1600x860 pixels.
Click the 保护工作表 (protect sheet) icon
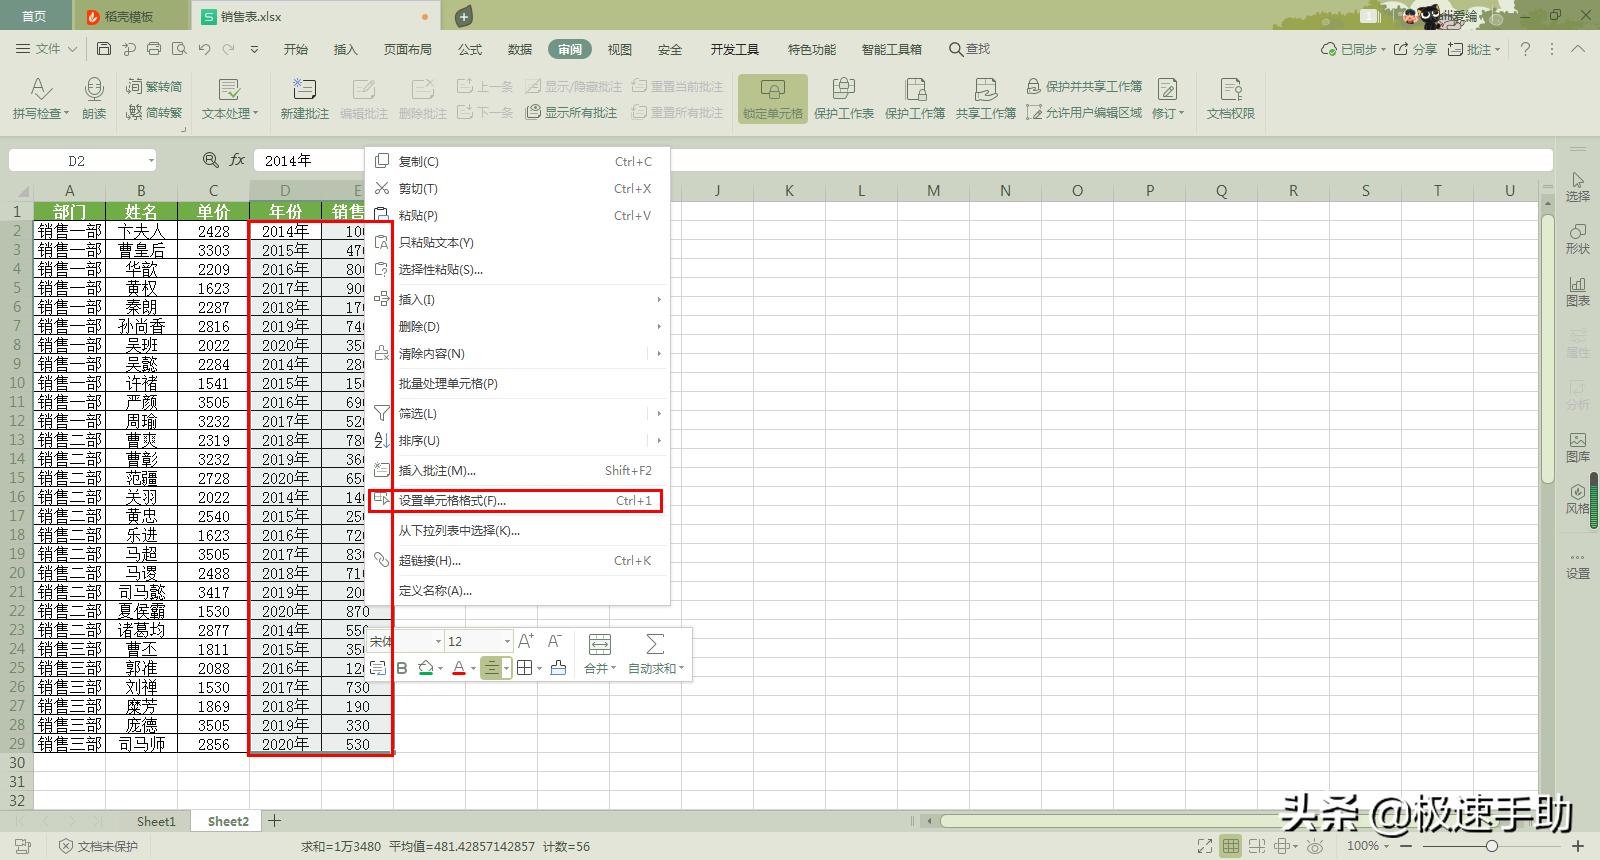(843, 91)
